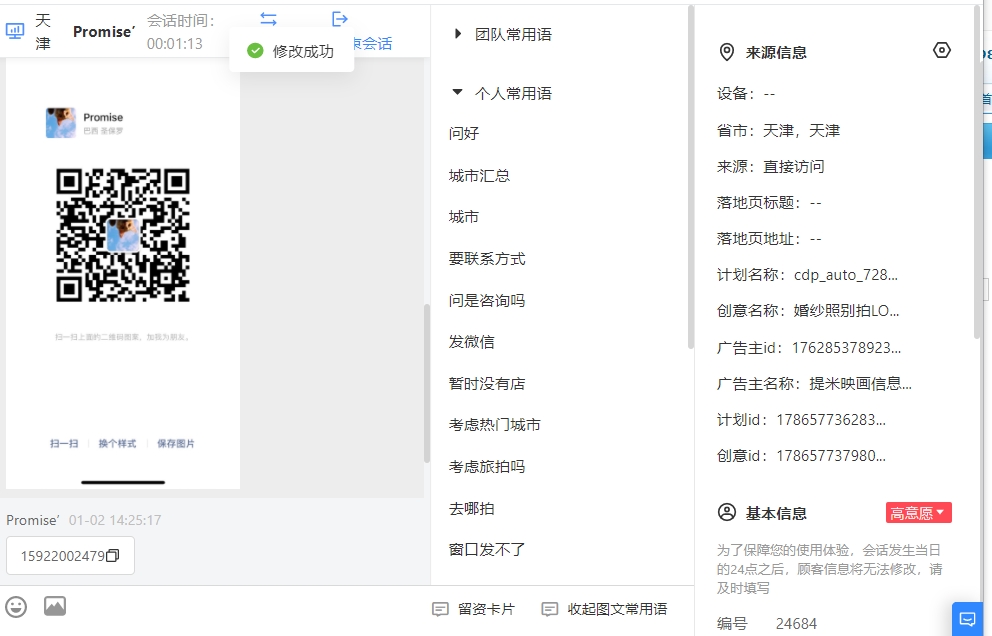Click the 落地页标题 row

(769, 203)
